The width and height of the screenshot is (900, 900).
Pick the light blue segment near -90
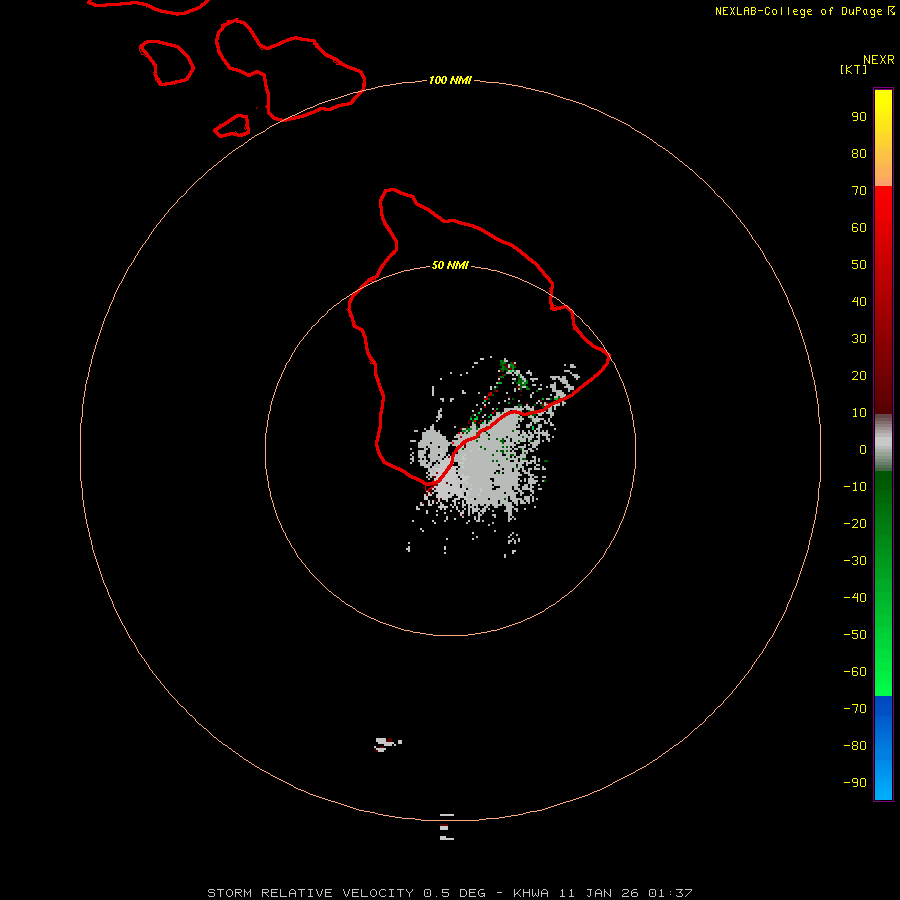coord(883,781)
